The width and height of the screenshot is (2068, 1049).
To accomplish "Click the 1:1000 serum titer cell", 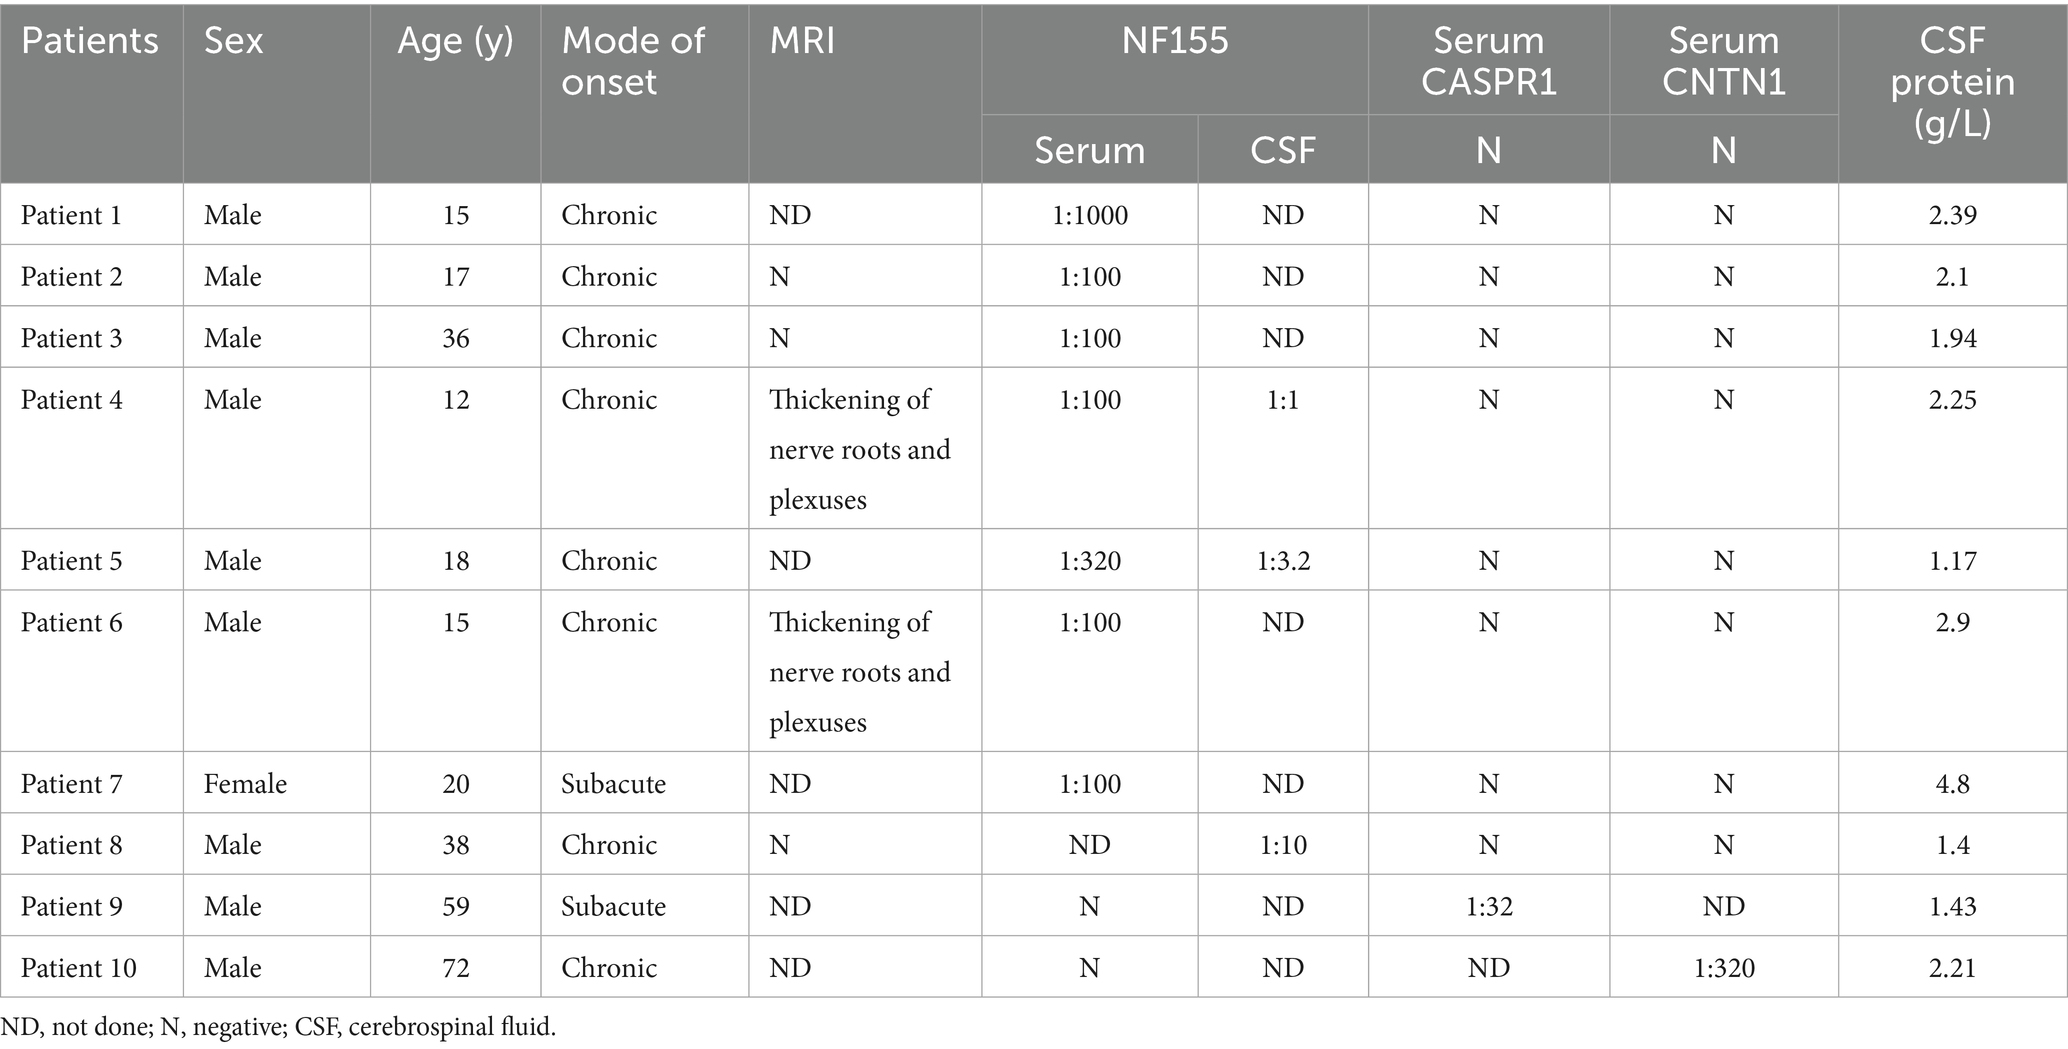I will [1089, 215].
